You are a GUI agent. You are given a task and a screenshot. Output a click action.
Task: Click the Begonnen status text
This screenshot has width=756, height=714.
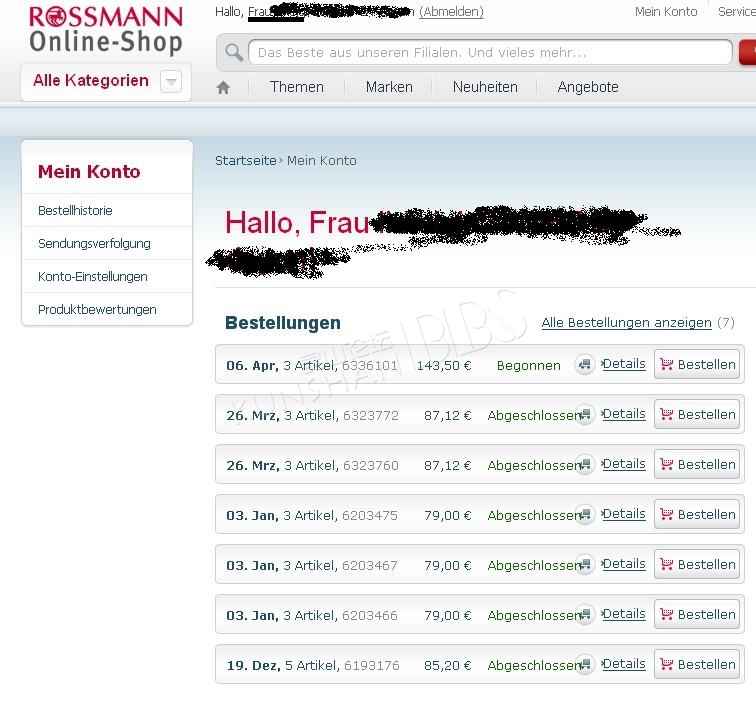[x=528, y=365]
